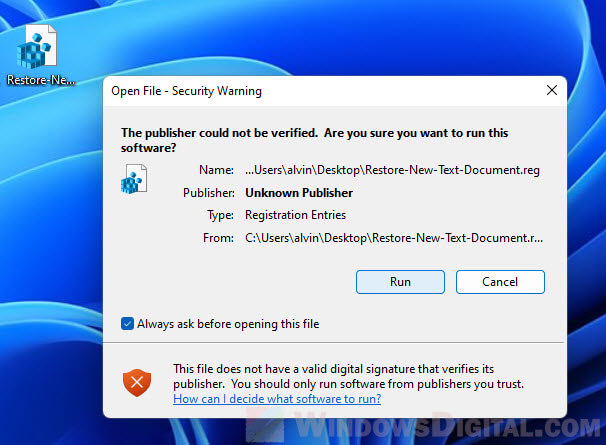Click the 'Open File - Security Warning' title

[x=186, y=91]
